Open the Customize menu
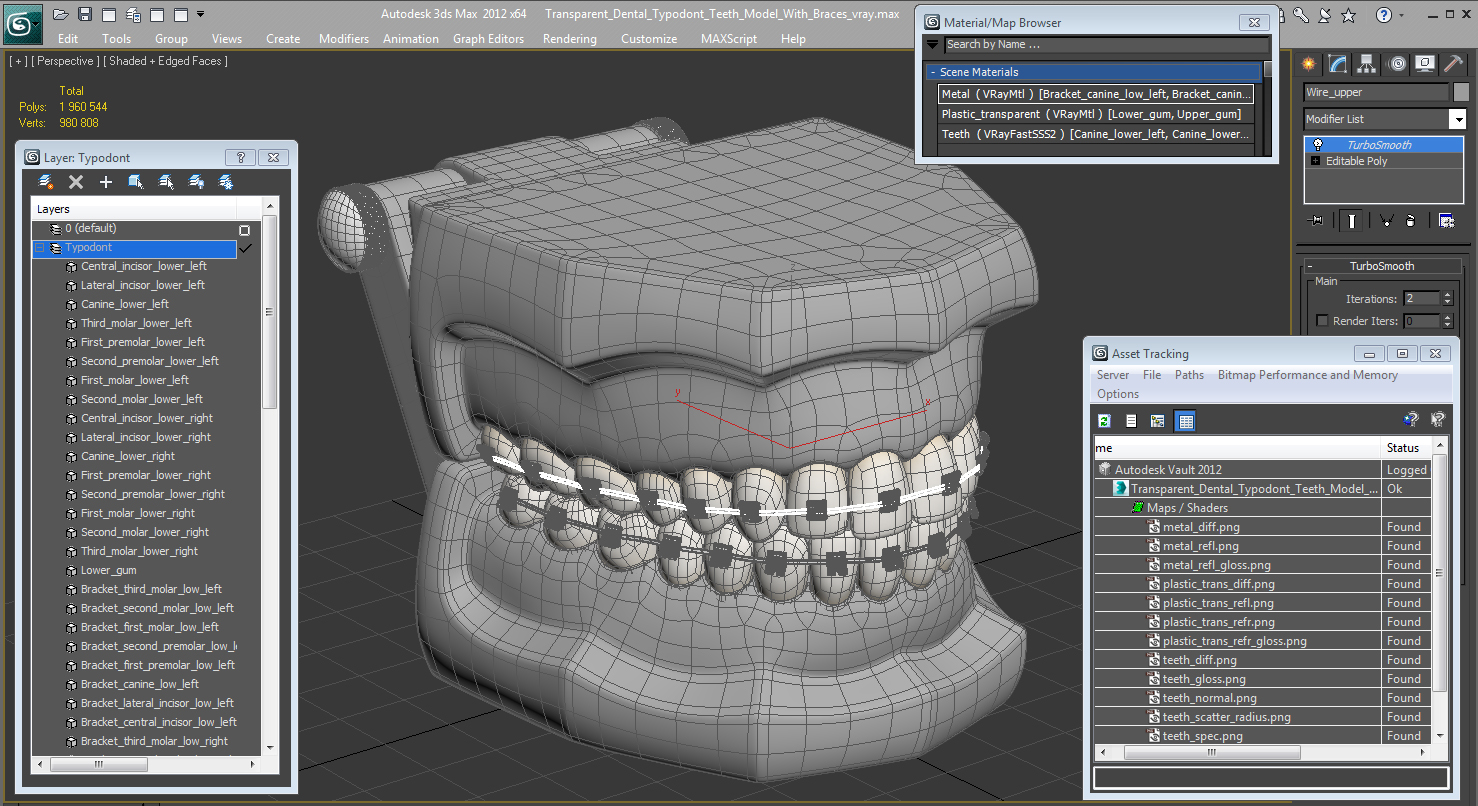This screenshot has width=1478, height=806. tap(649, 39)
